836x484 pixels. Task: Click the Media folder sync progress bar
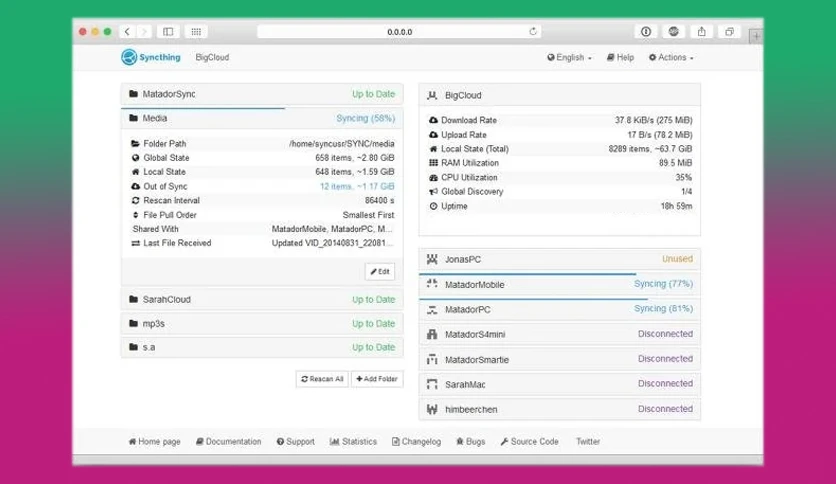[x=203, y=108]
